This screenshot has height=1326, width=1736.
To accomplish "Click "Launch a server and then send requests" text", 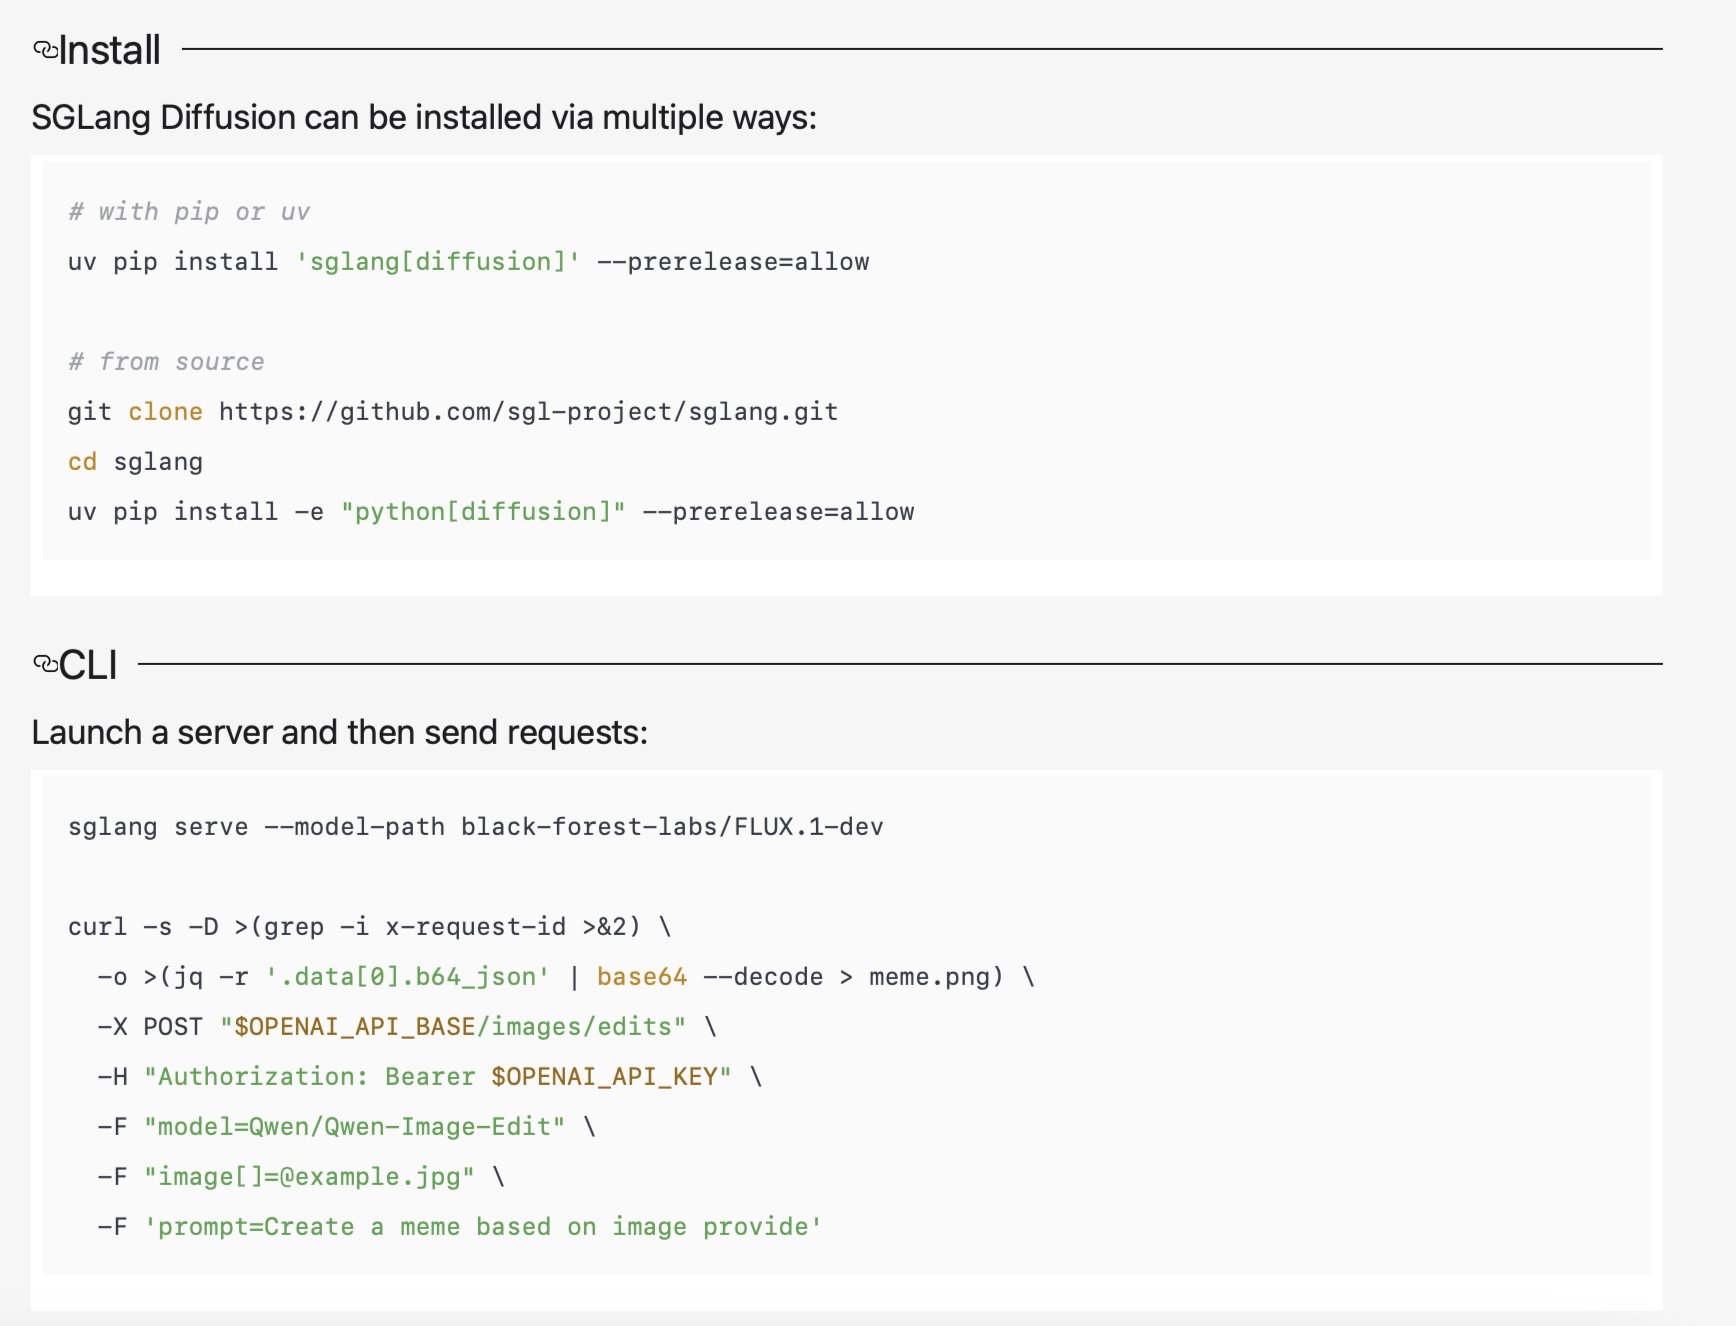I will coord(339,733).
